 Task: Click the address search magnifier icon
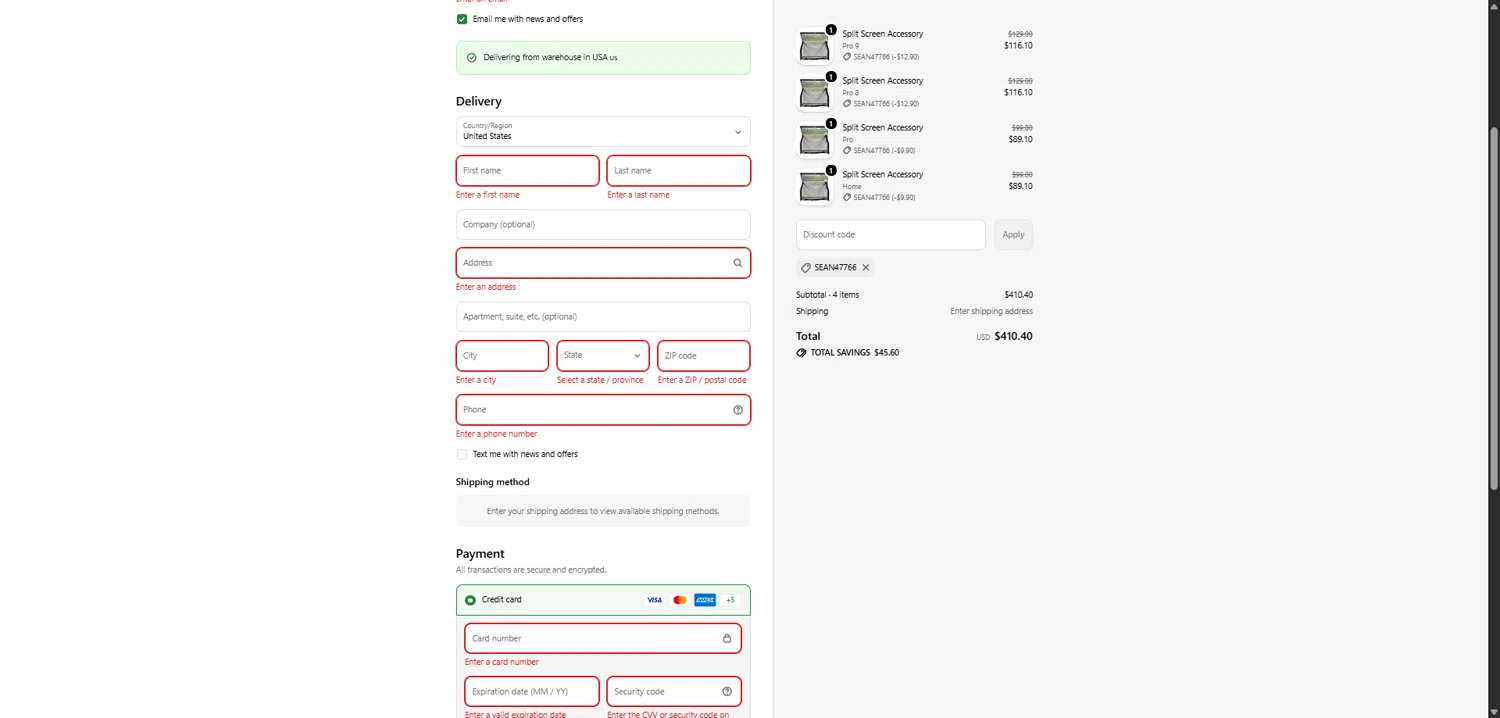click(738, 263)
